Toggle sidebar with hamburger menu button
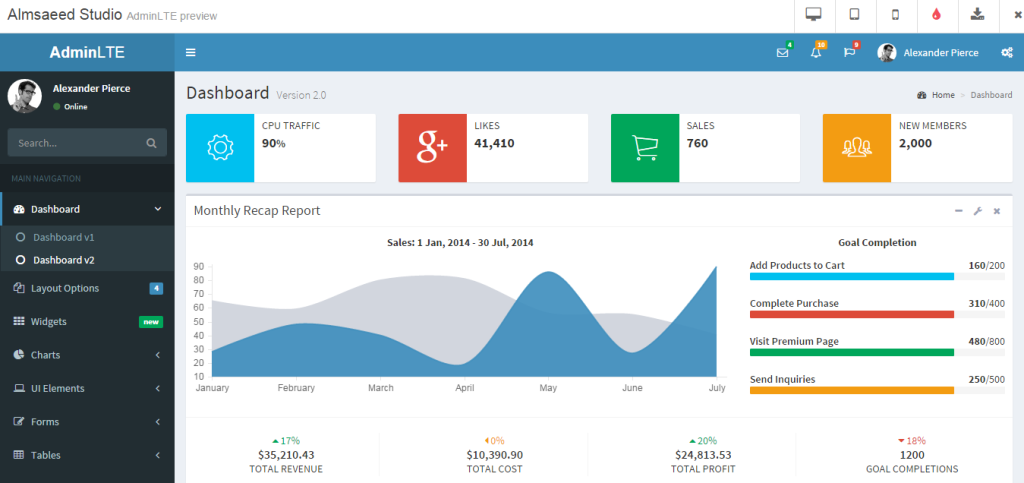The image size is (1024, 483). point(191,53)
